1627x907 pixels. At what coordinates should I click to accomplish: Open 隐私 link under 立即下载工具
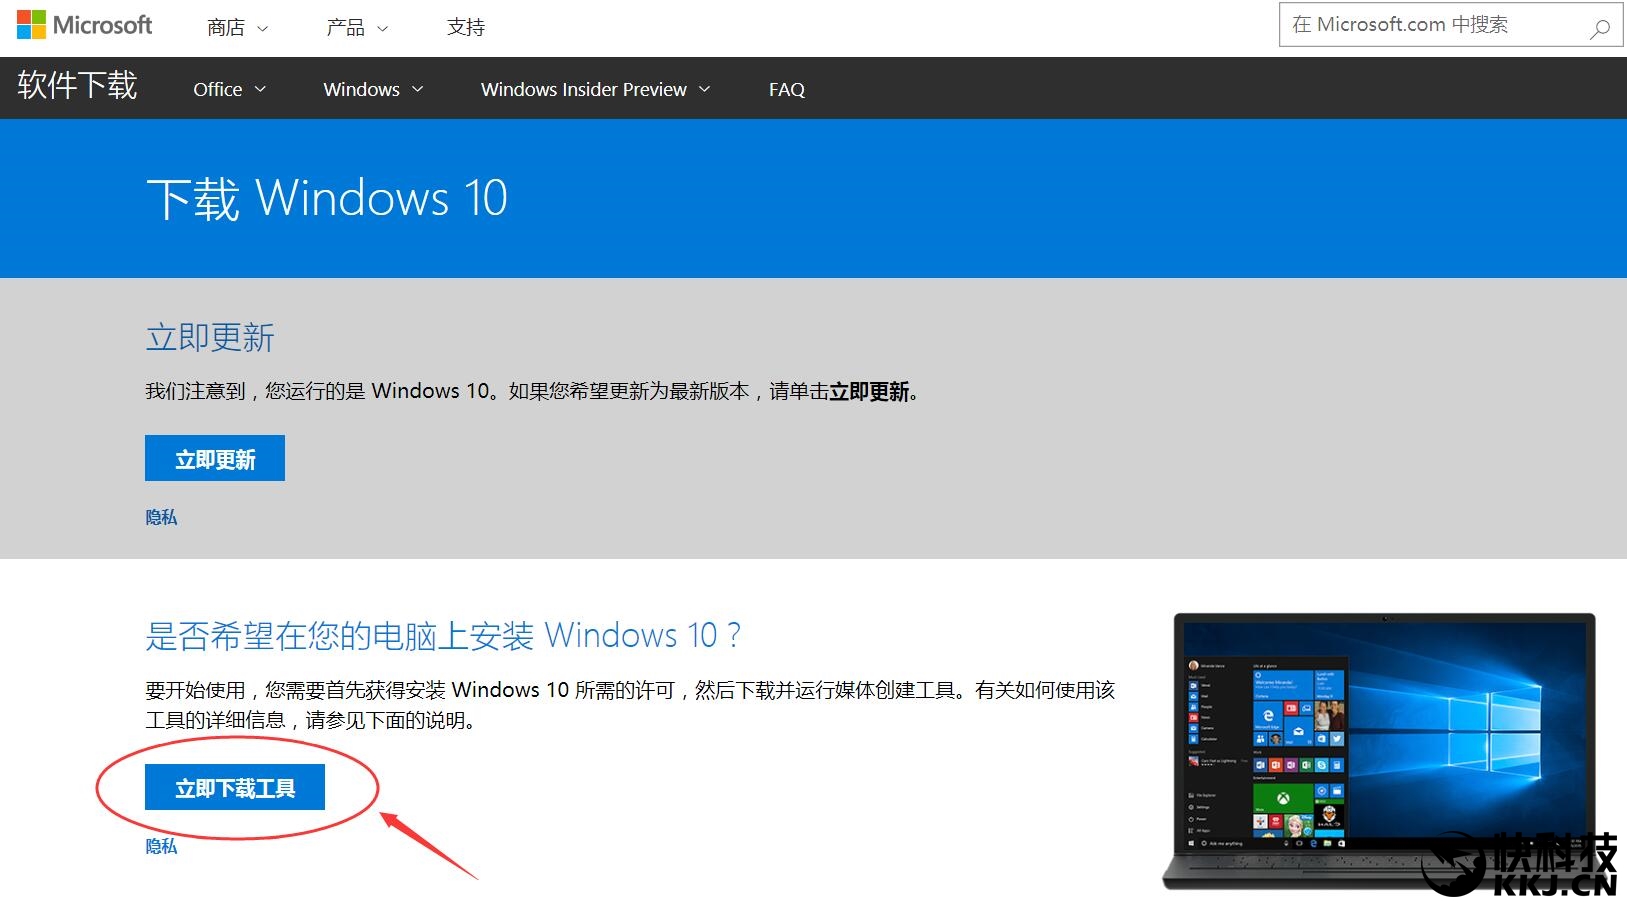[x=161, y=846]
